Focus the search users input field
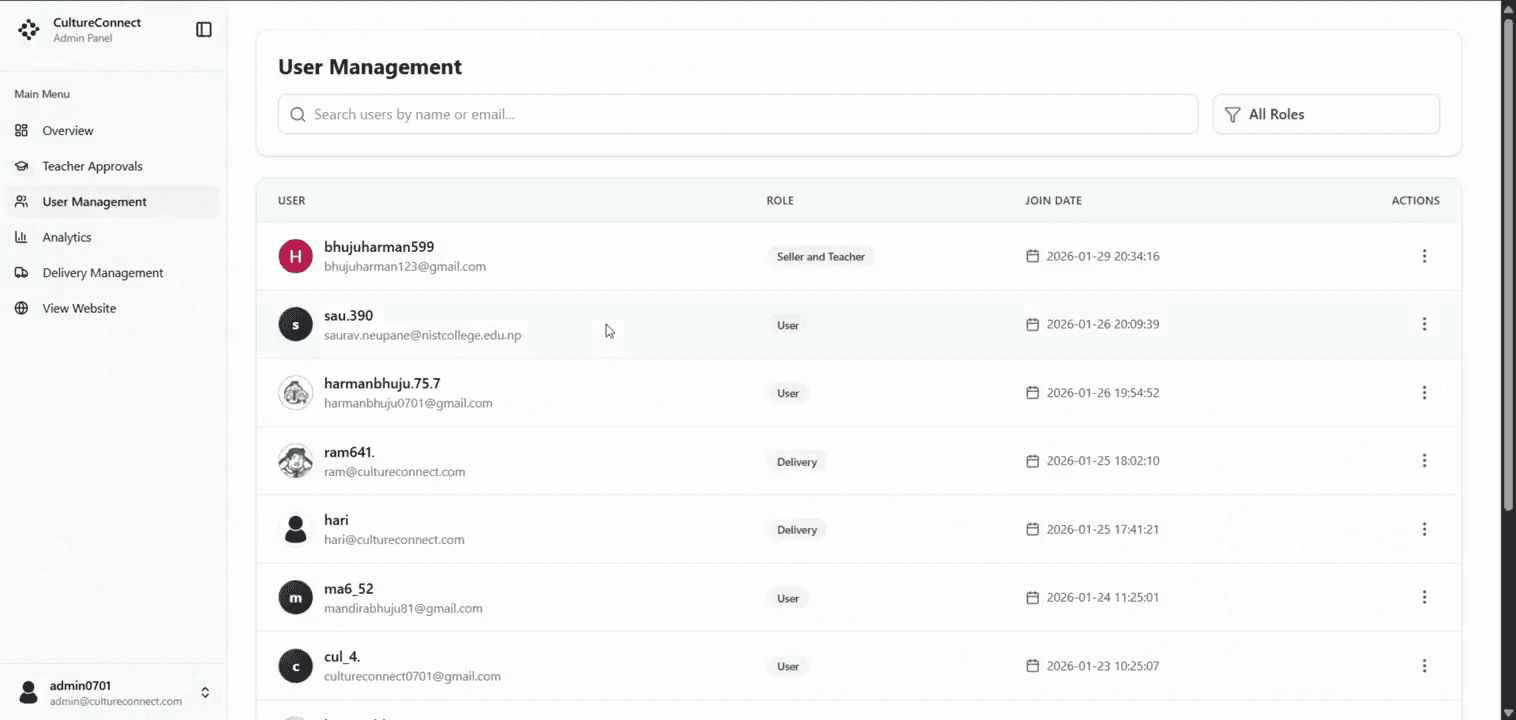Viewport: 1516px width, 720px height. click(738, 114)
